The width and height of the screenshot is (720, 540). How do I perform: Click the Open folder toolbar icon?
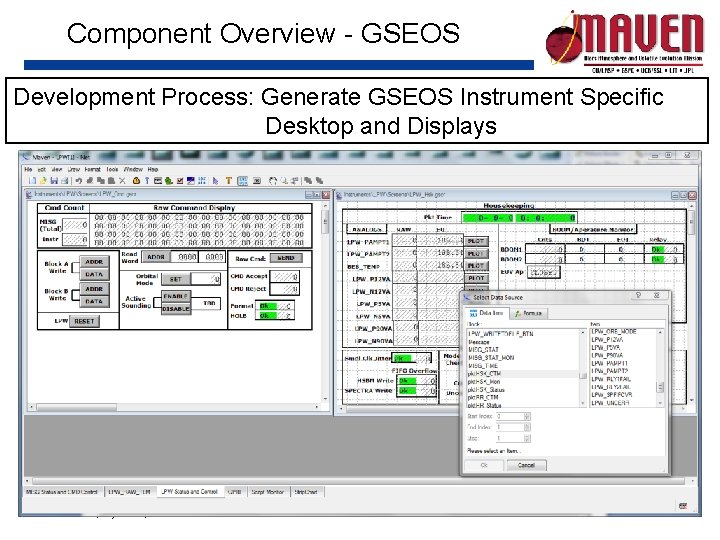43,181
